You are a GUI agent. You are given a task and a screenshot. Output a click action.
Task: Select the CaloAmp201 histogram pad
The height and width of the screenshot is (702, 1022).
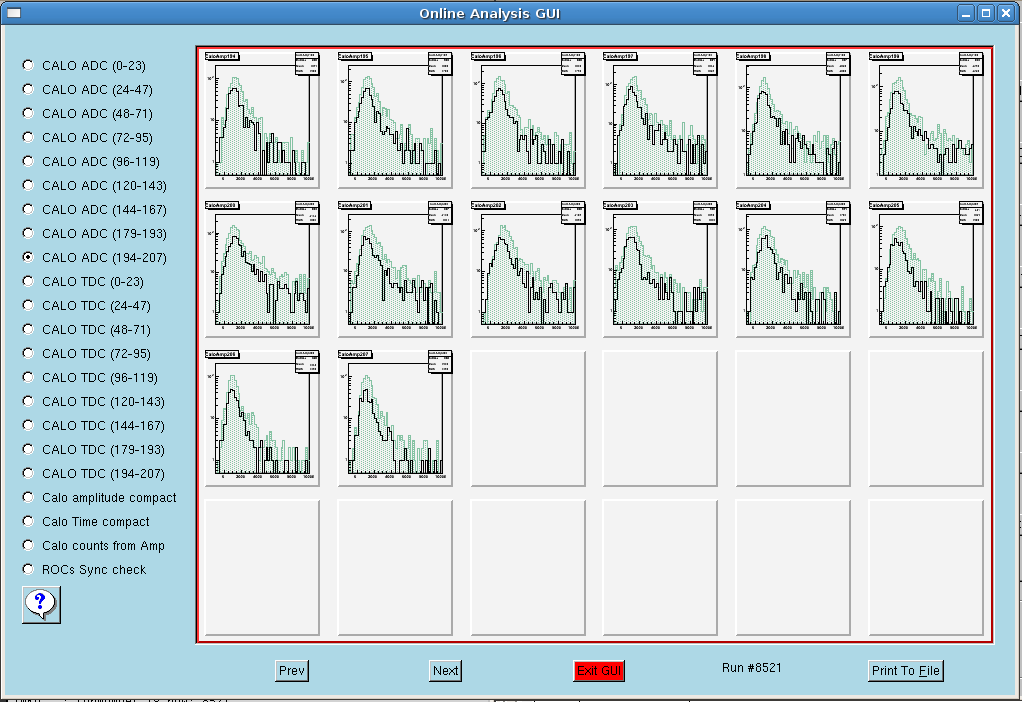click(395, 269)
